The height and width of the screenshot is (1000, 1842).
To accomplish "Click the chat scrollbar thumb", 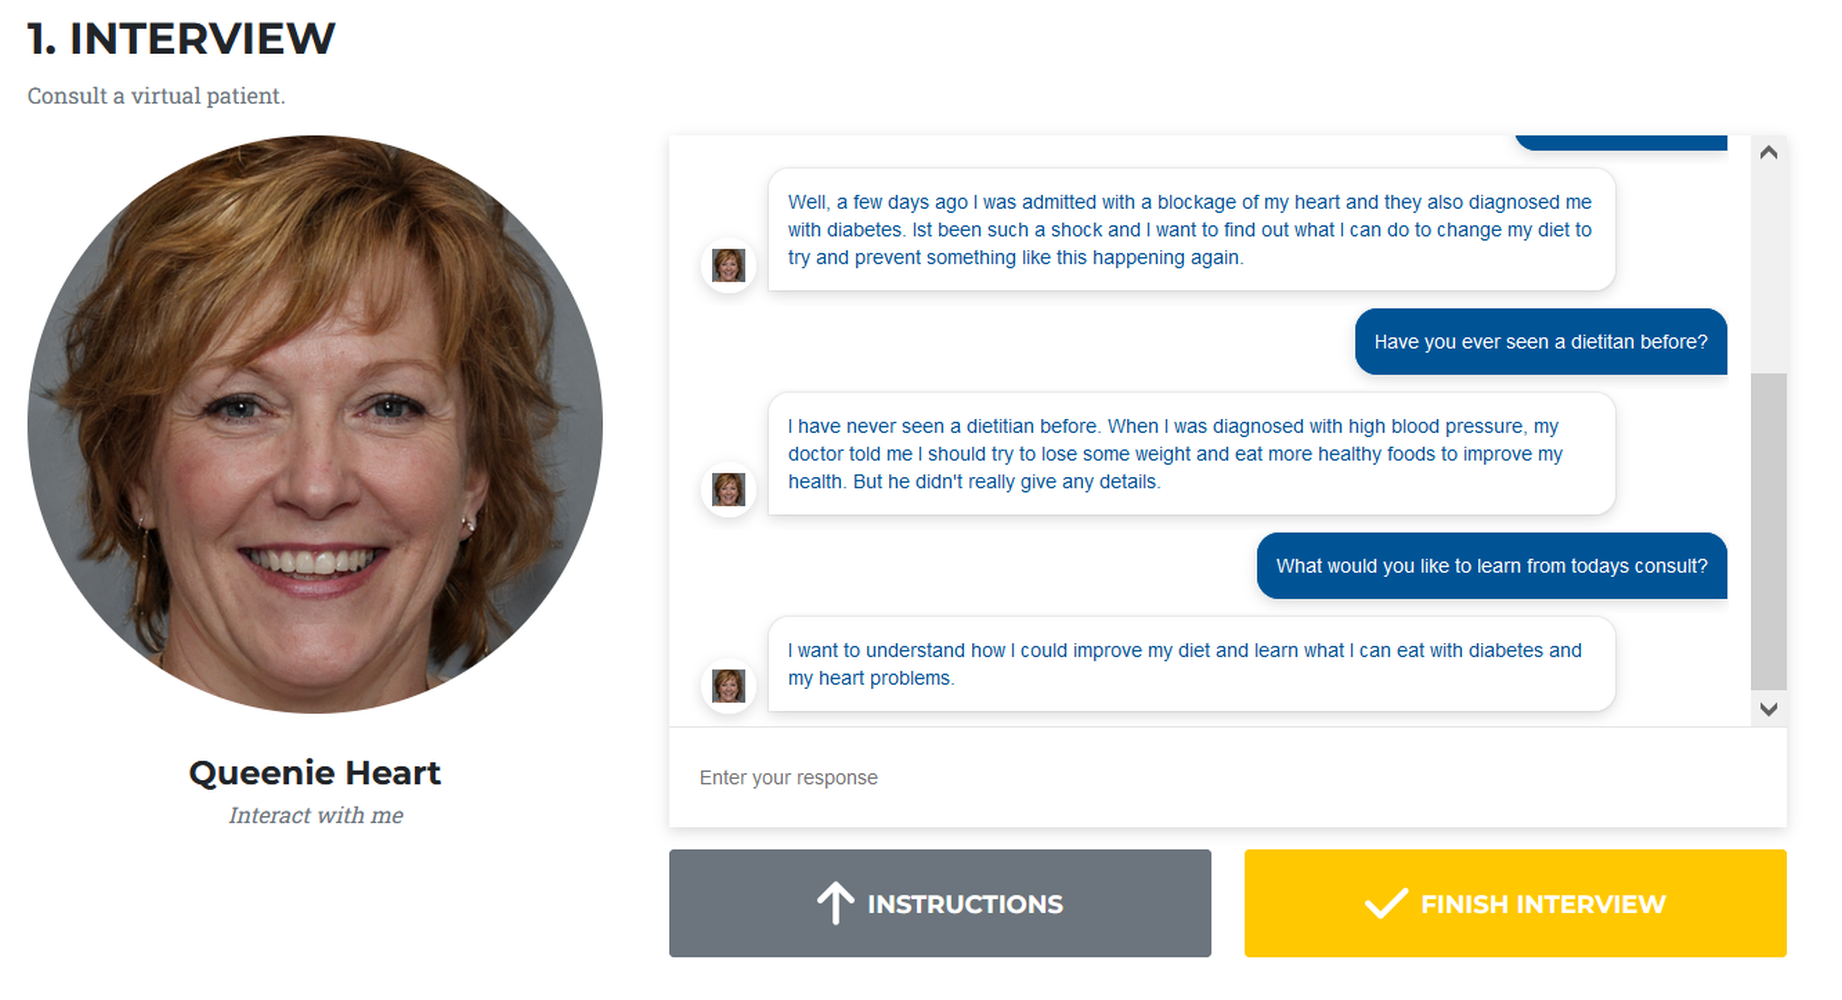I will pos(1768,530).
